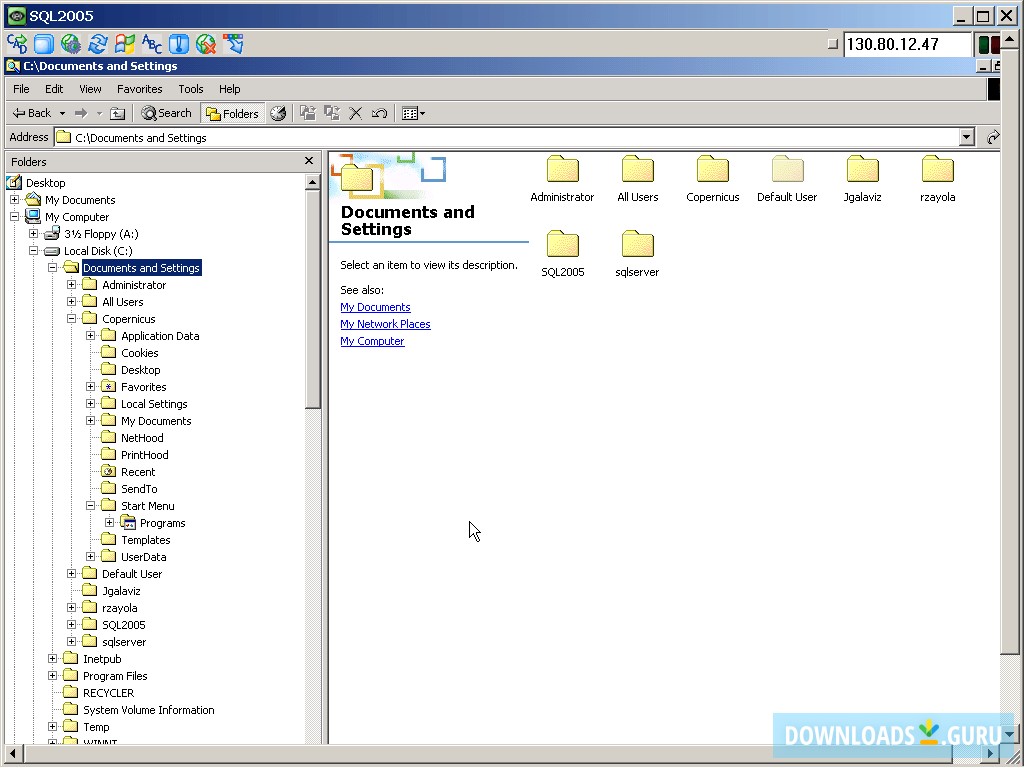1024x768 pixels.
Task: Click the Move To folder icon
Action: [x=308, y=114]
